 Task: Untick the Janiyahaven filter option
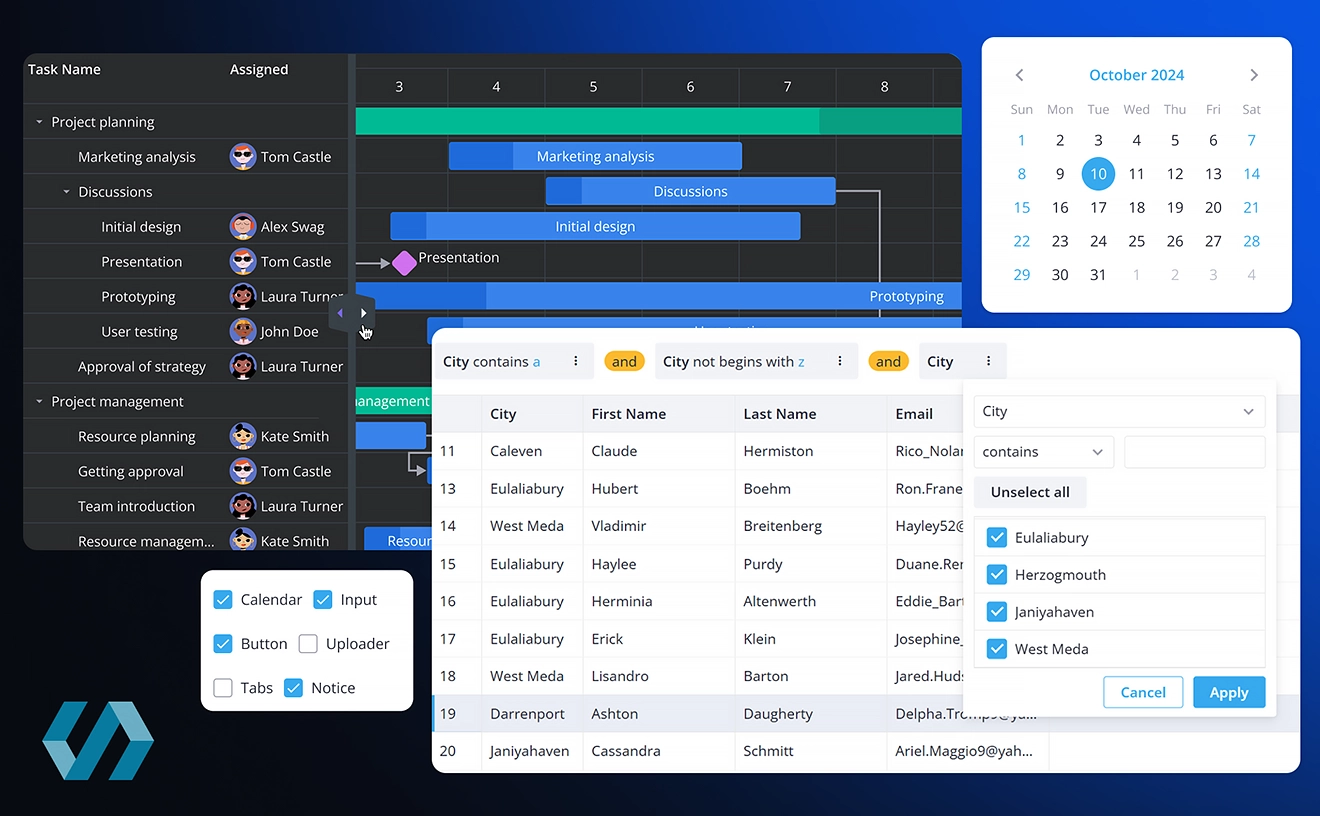coord(997,612)
